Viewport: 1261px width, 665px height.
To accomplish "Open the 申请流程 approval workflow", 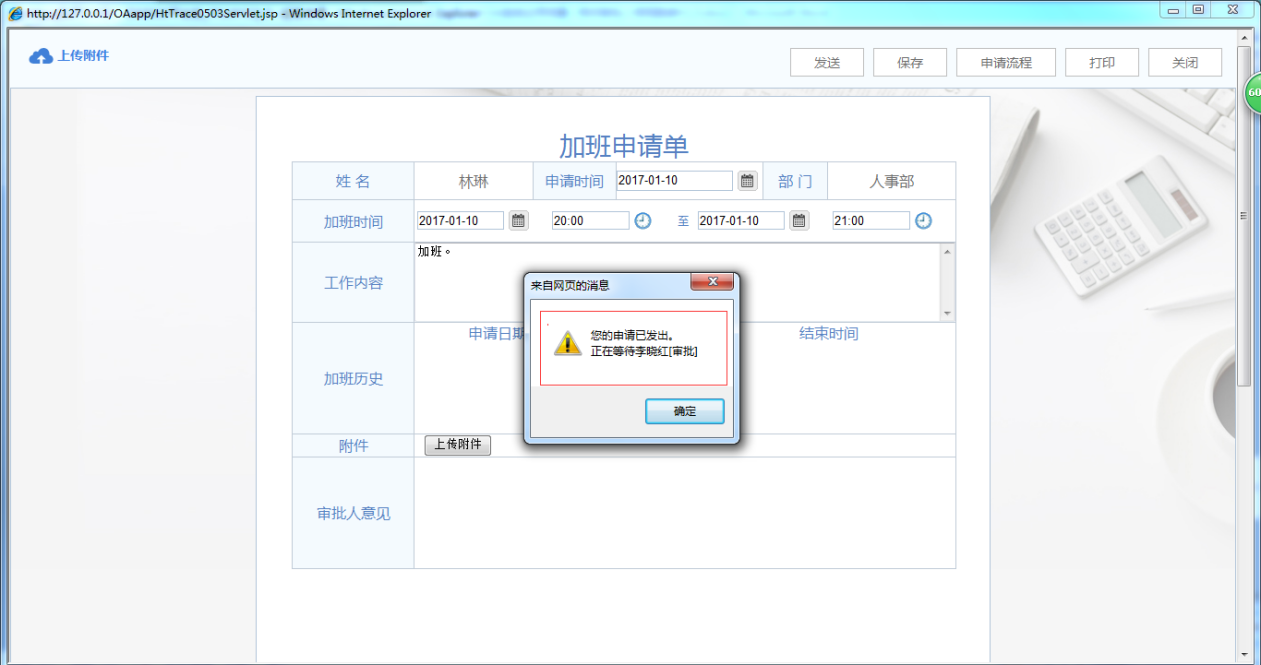I will [1006, 61].
